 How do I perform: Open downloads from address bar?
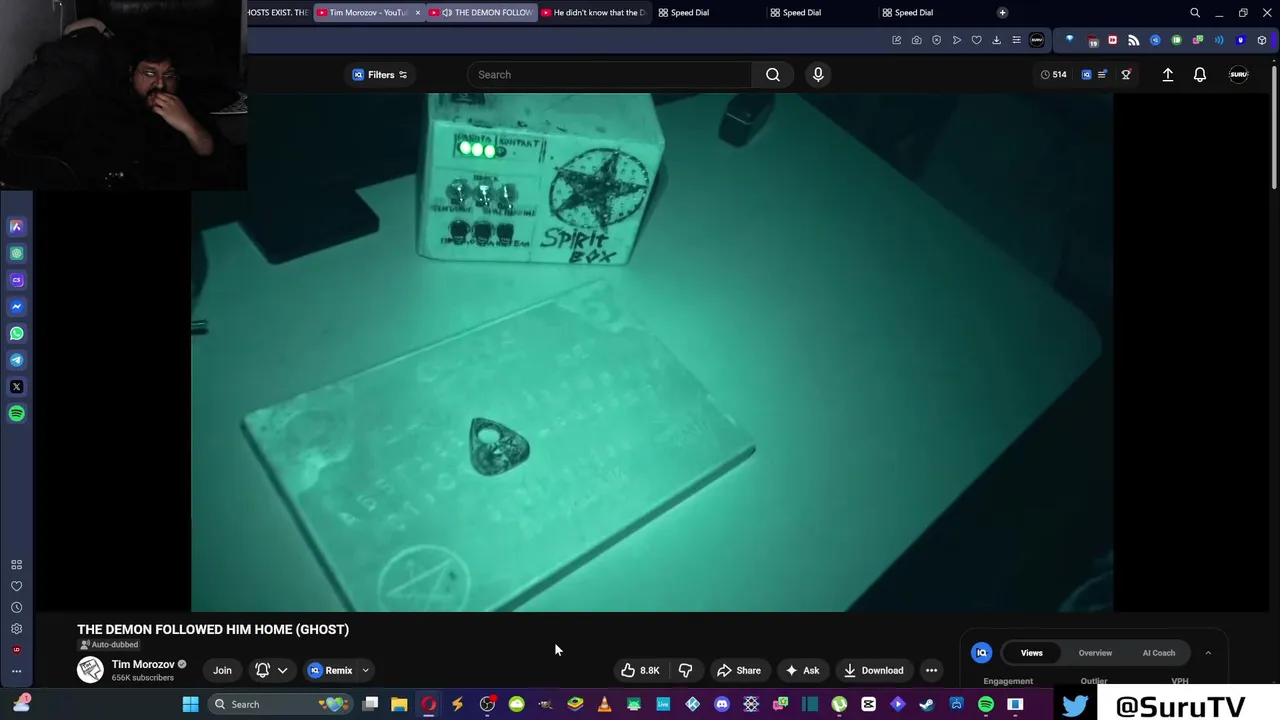(996, 40)
